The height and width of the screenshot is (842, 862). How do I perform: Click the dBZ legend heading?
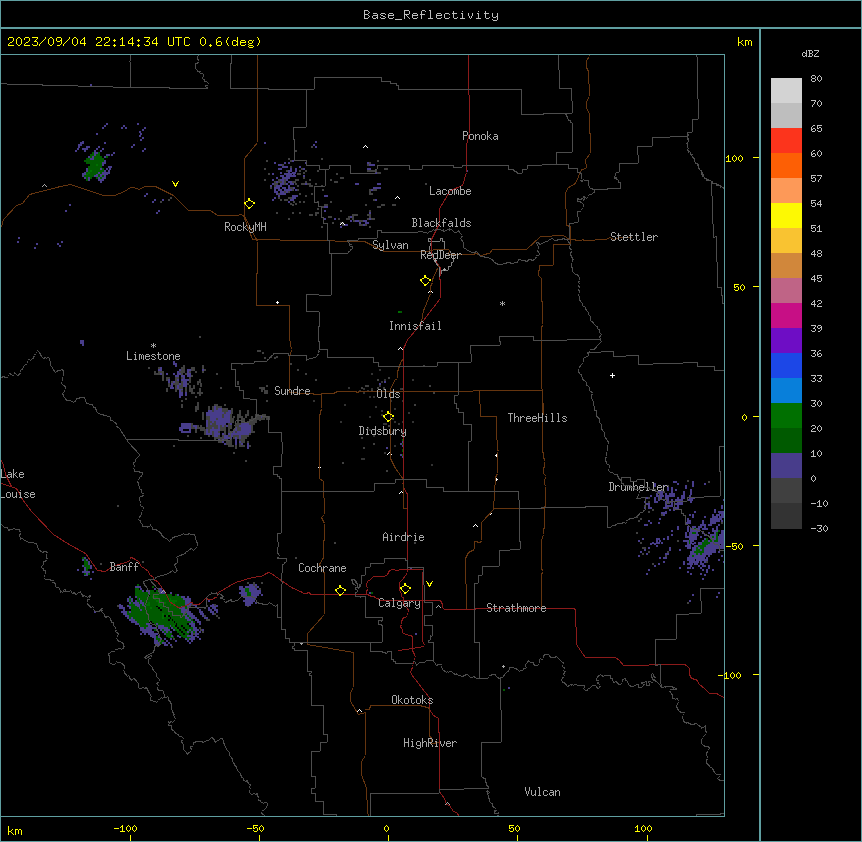click(810, 53)
